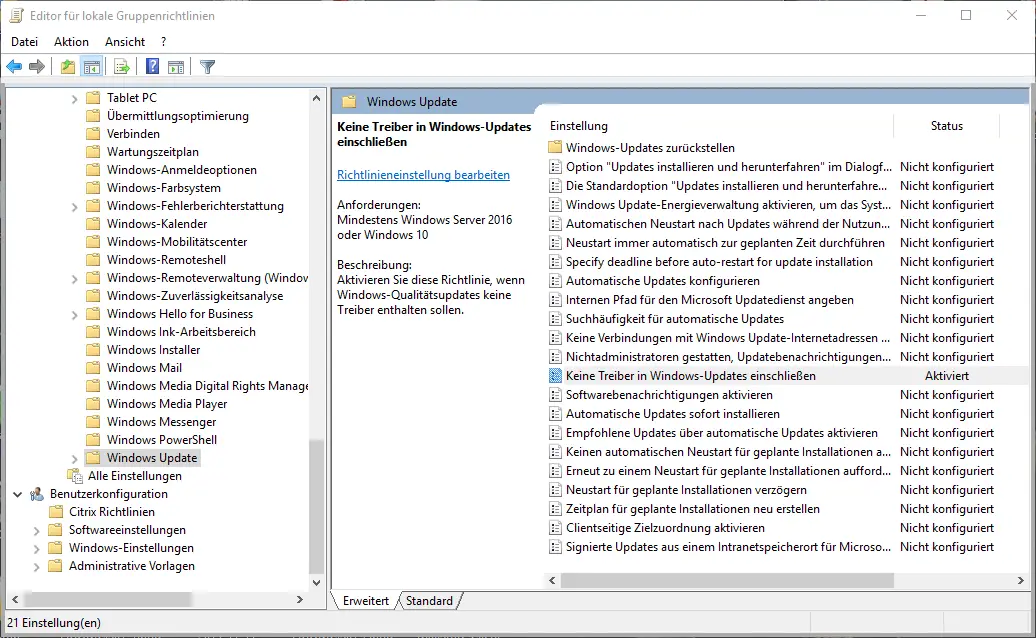The width and height of the screenshot is (1036, 638).
Task: Open the Datei menu
Action: [x=24, y=42]
